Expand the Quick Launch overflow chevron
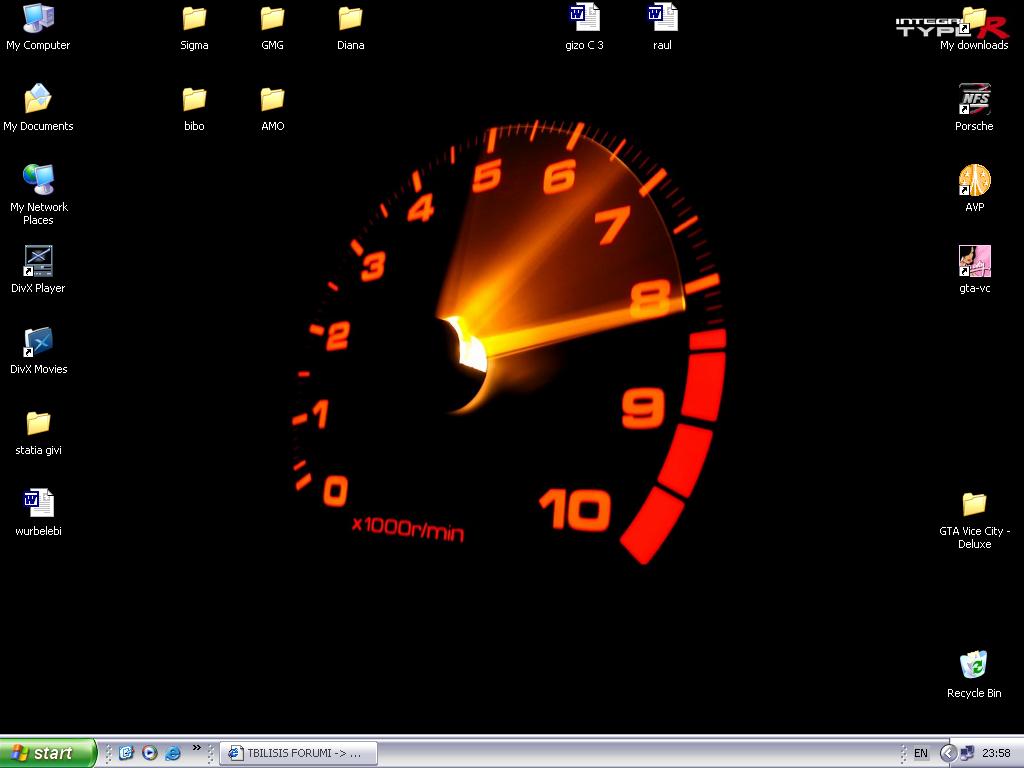1024x768 pixels. click(197, 747)
